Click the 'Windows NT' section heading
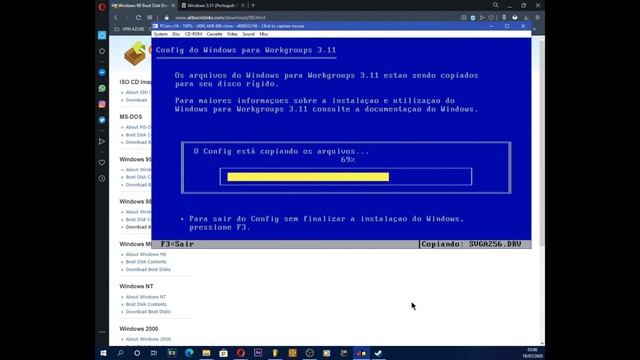This screenshot has height=360, width=640. coord(136,286)
